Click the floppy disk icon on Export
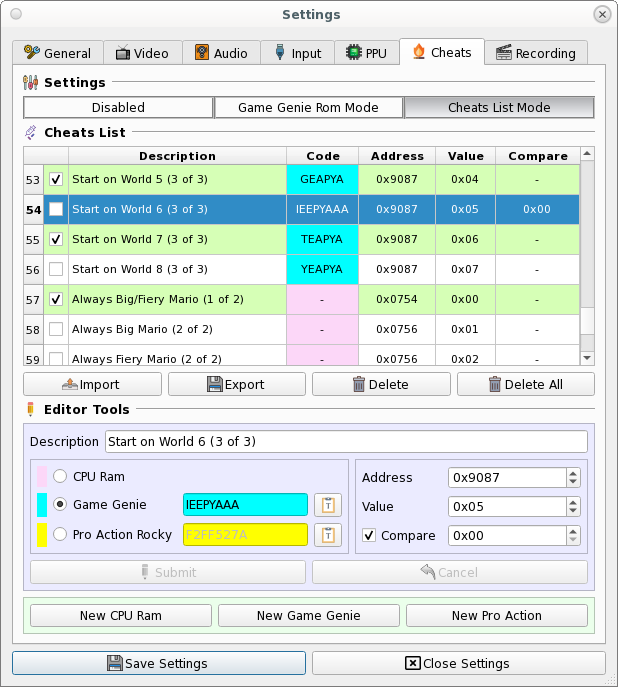Viewport: 618px width, 687px height. pyautogui.click(x=215, y=384)
